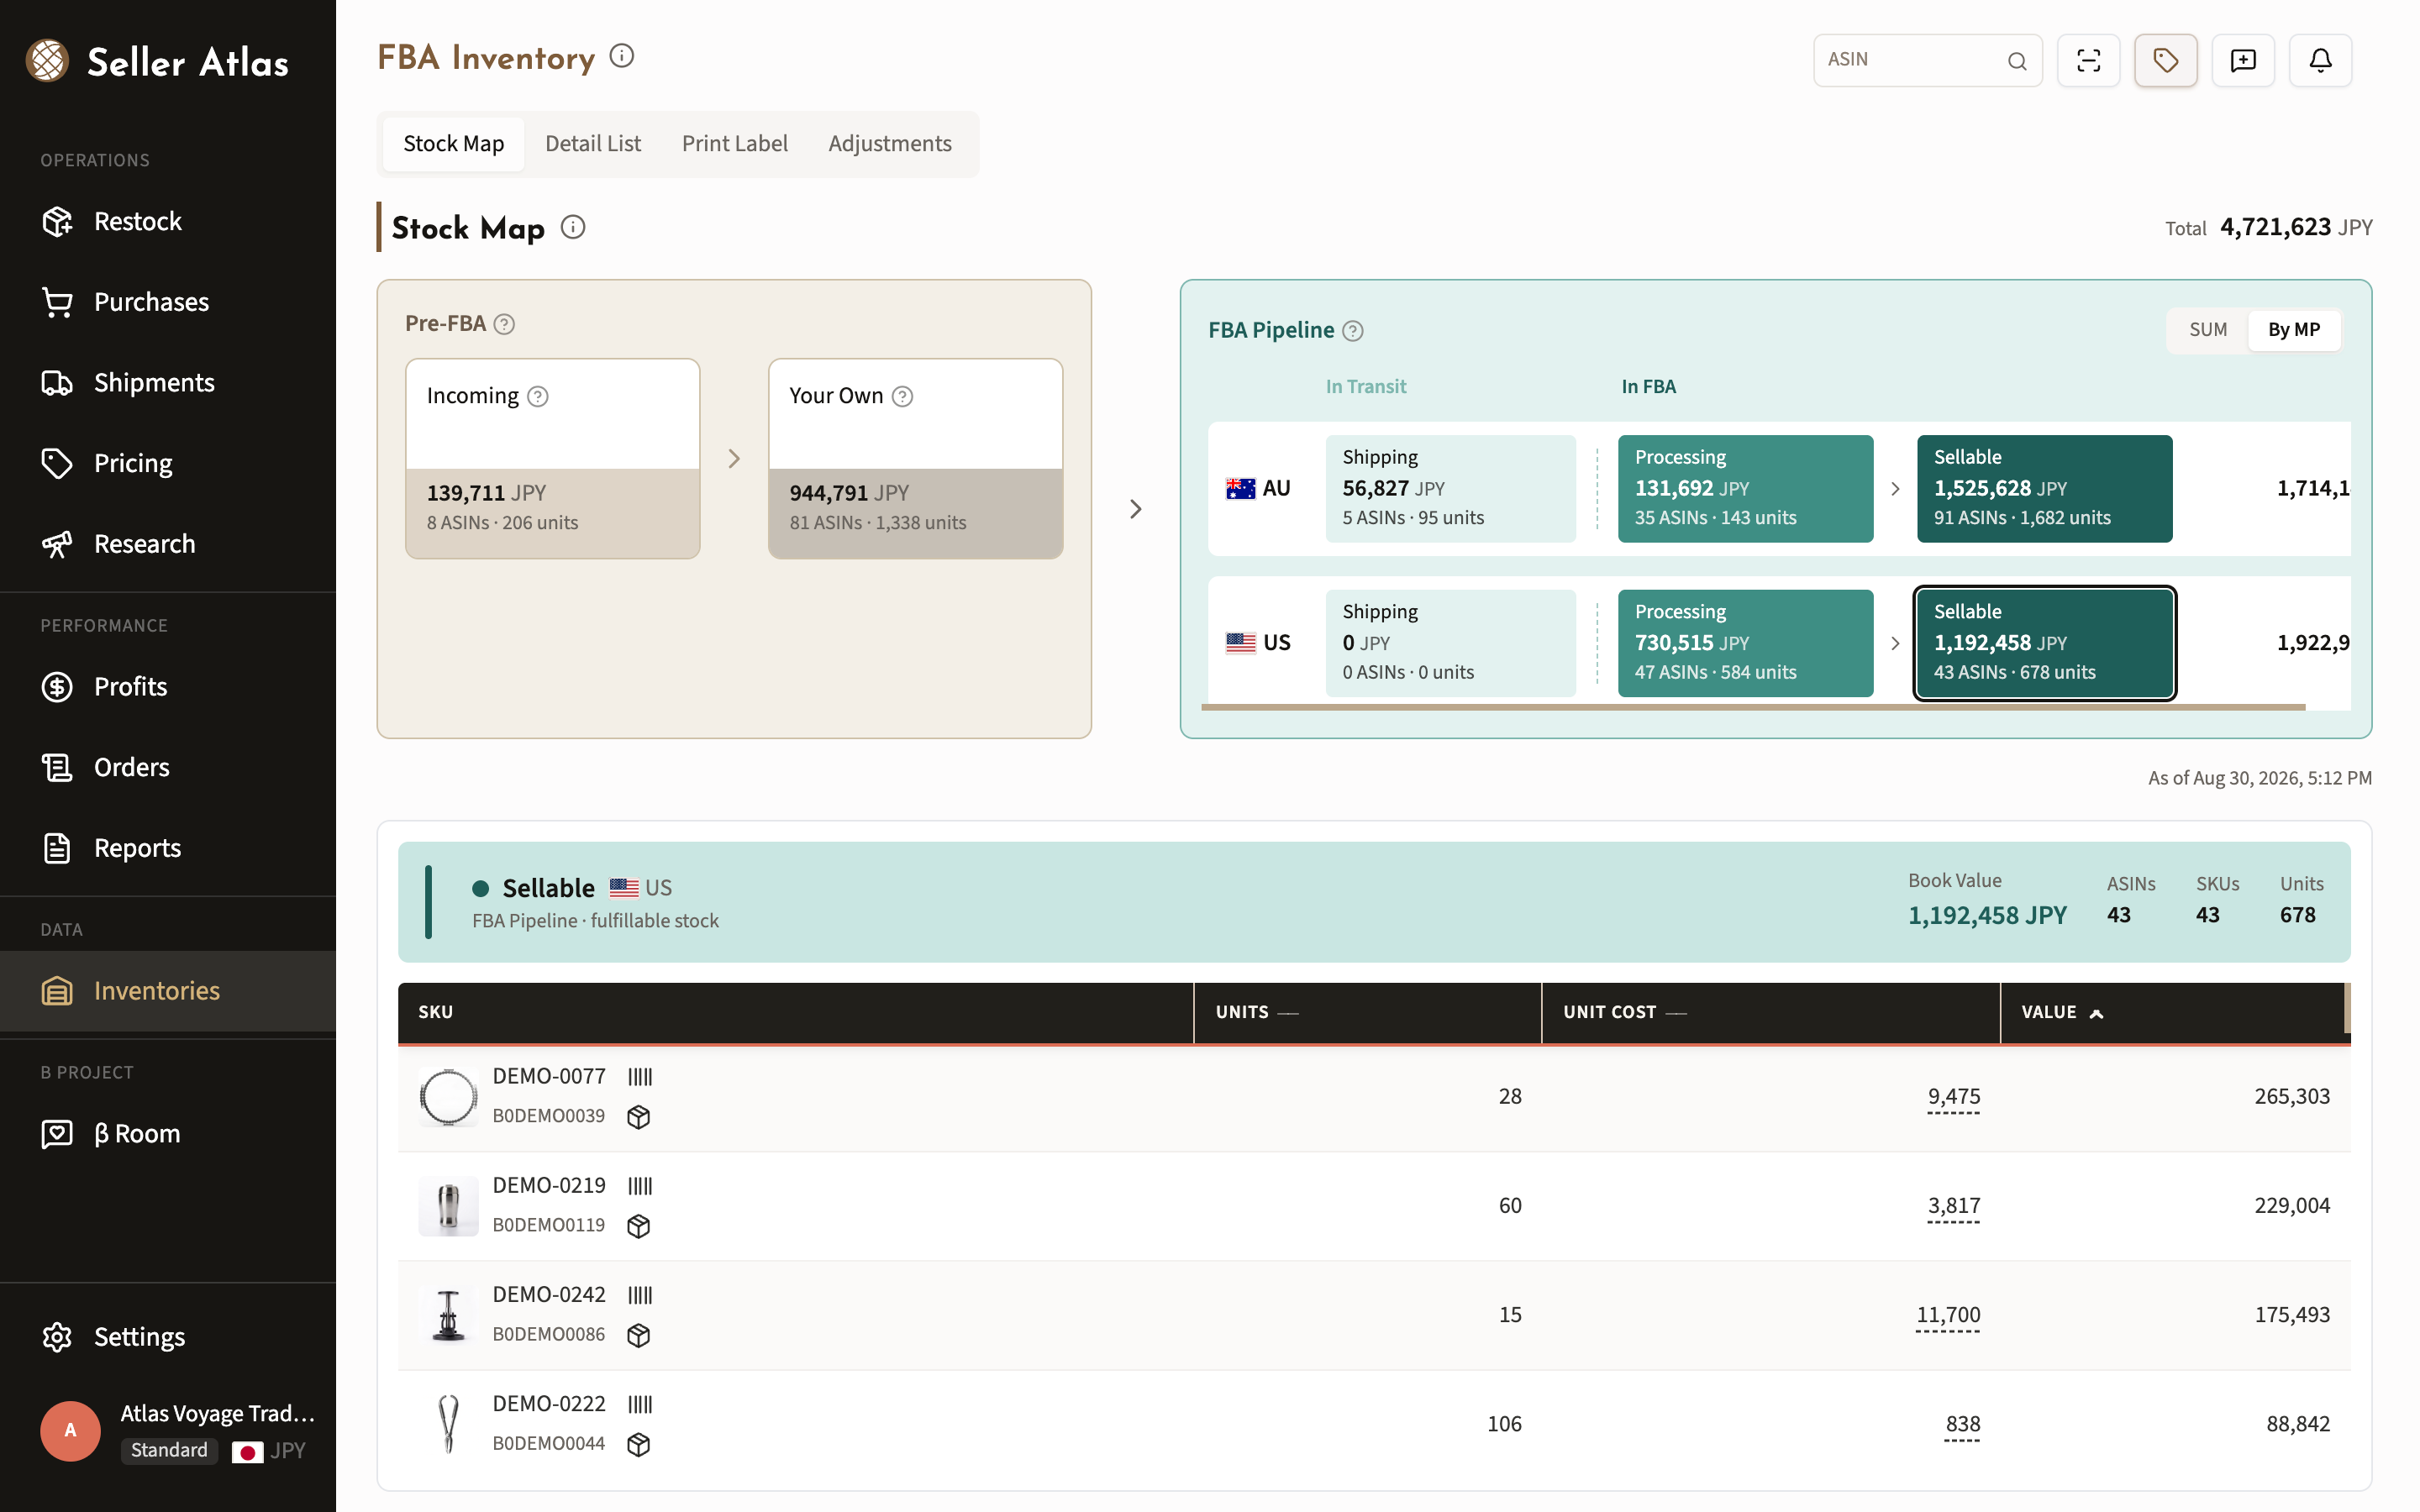Select the AU Sellable stock card
This screenshot has width=2420, height=1512.
2044,488
